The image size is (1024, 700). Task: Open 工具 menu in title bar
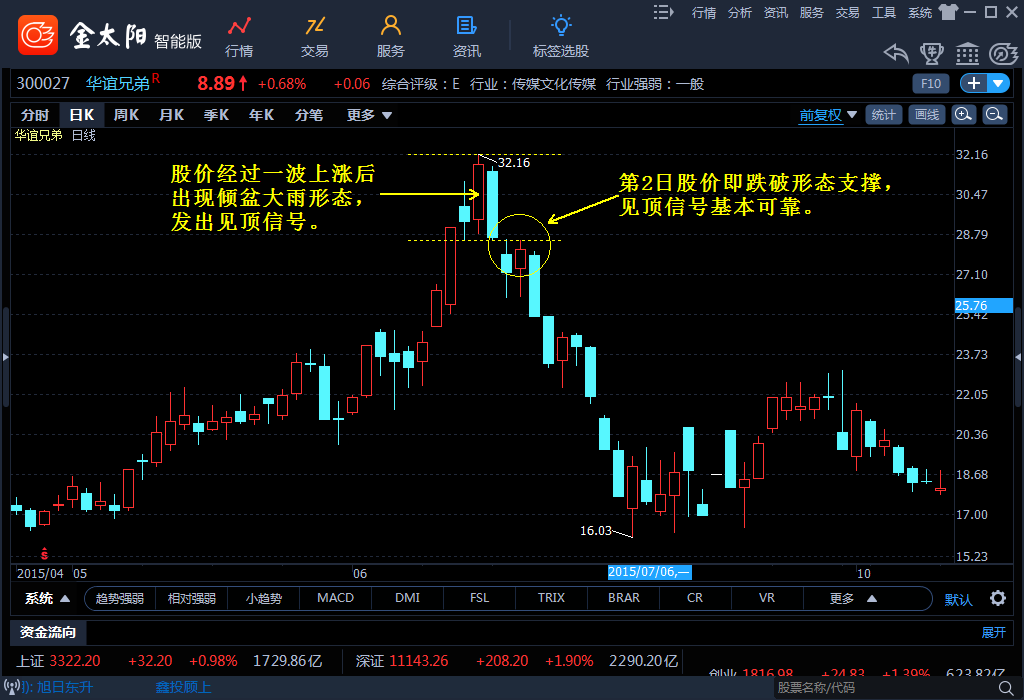coord(884,12)
